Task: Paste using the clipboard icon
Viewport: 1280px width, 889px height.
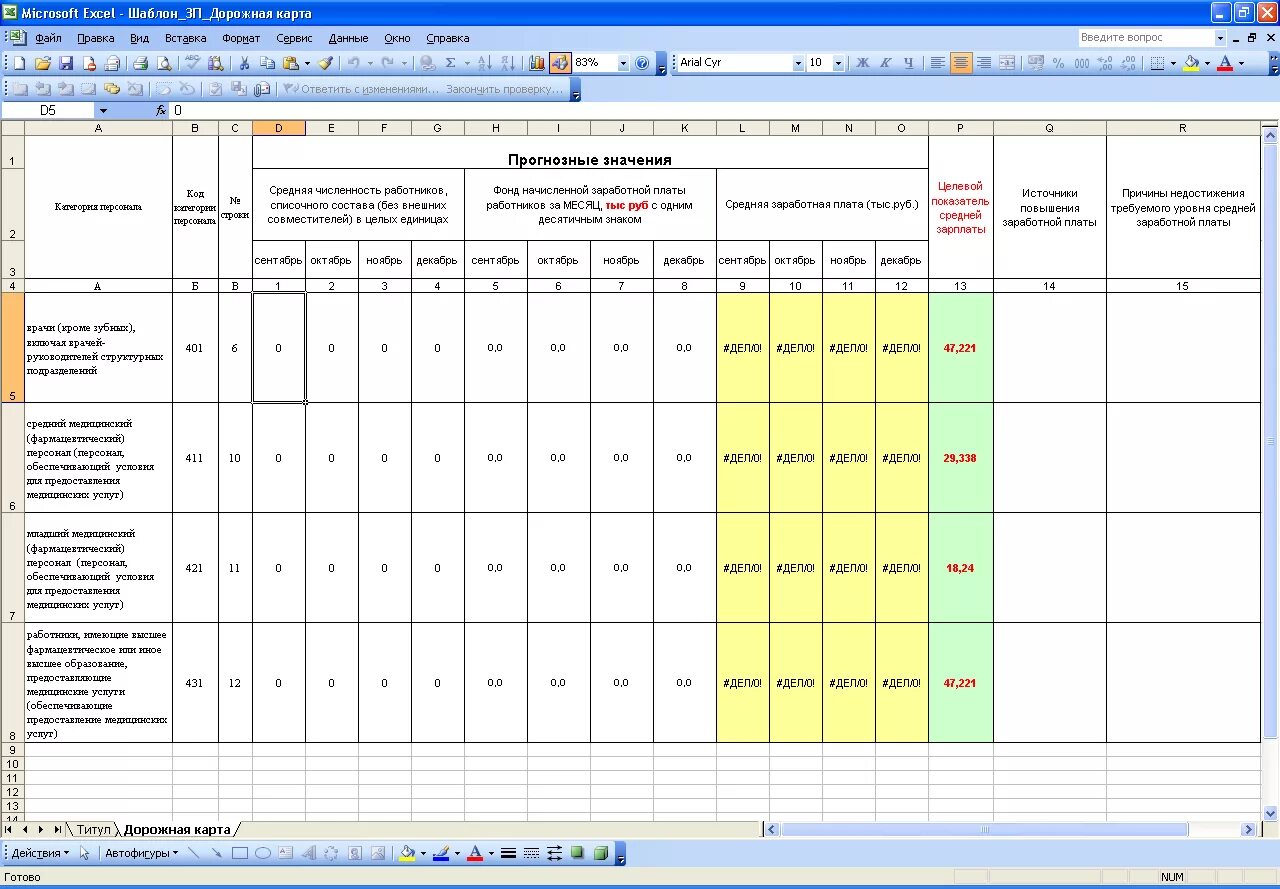Action: [x=290, y=63]
